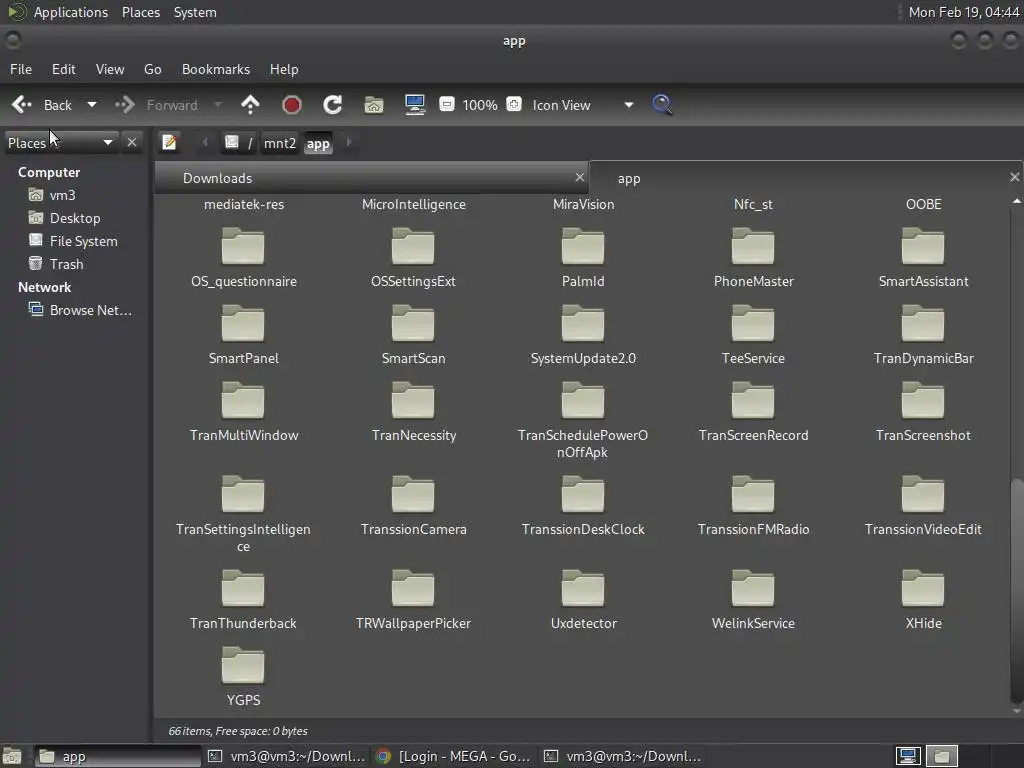Open the File menu
Image resolution: width=1024 pixels, height=768 pixels.
click(x=21, y=69)
